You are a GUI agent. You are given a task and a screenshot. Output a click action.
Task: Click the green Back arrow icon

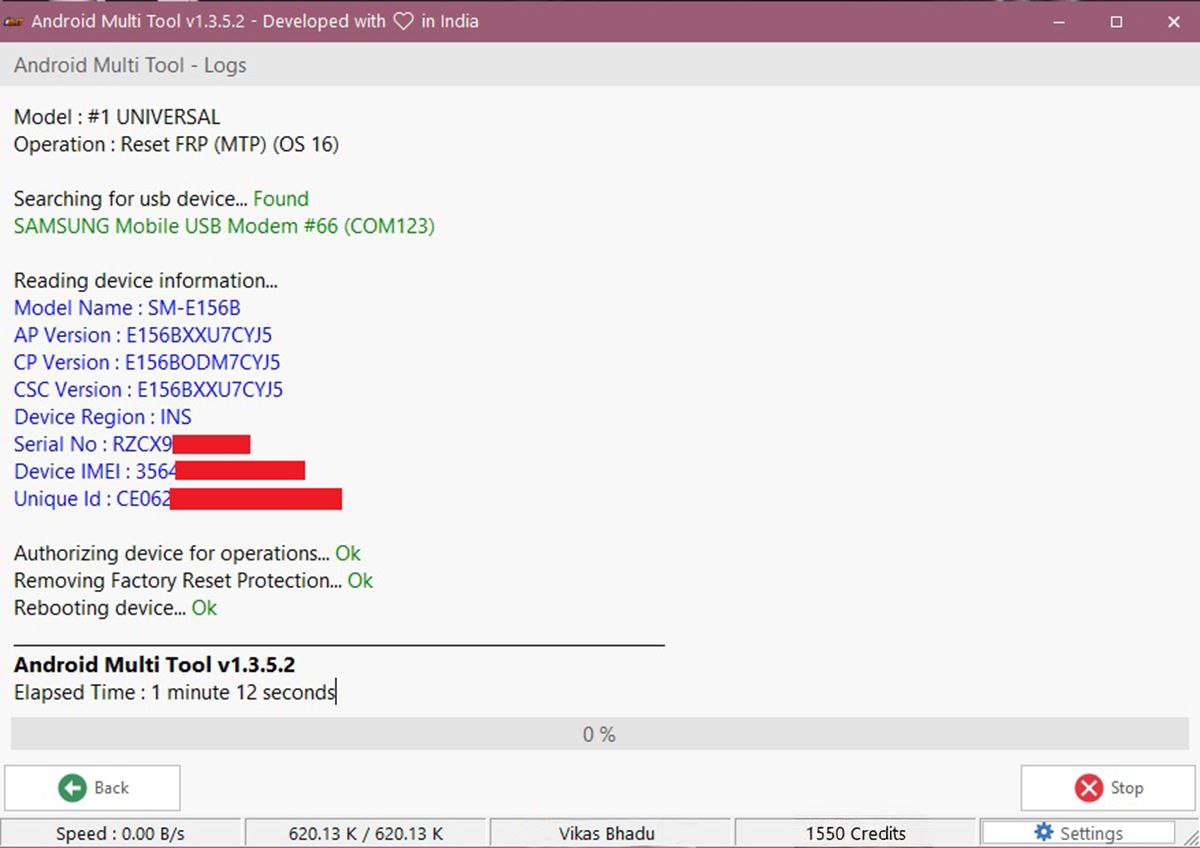(x=72, y=788)
